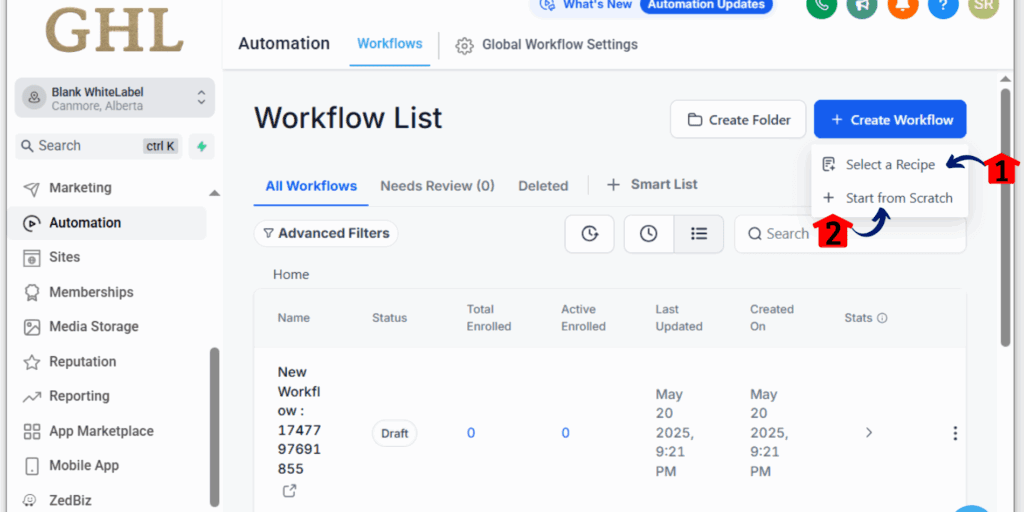
Task: Click the Create Workflow dropdown button
Action: (x=890, y=120)
